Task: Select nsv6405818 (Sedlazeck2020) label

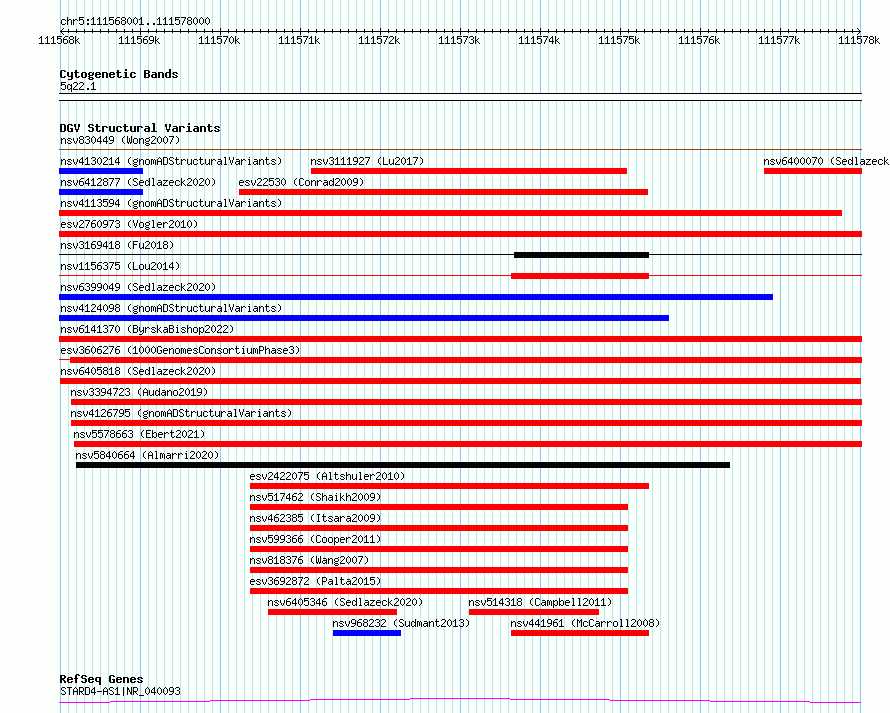Action: click(x=138, y=371)
